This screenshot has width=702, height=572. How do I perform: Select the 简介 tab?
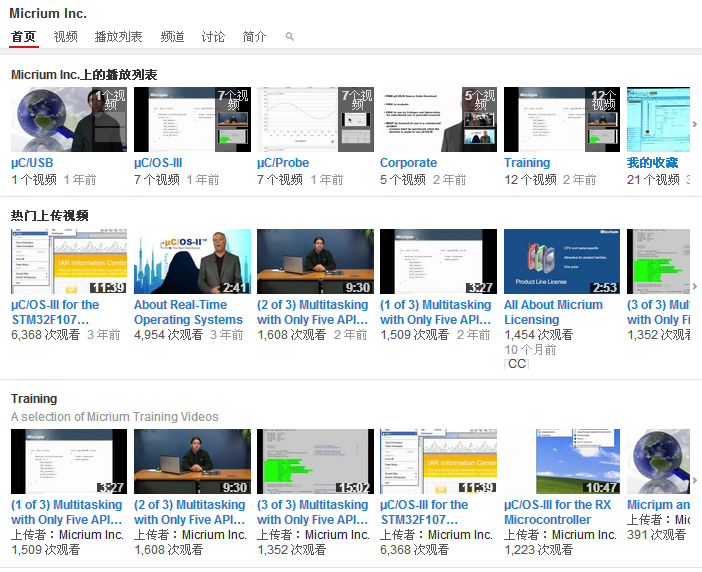tap(254, 37)
